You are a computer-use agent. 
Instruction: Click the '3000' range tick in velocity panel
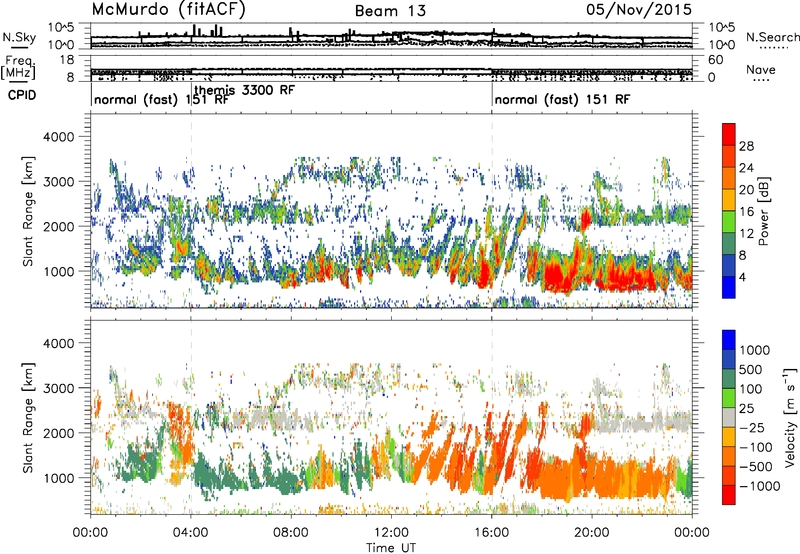59,388
